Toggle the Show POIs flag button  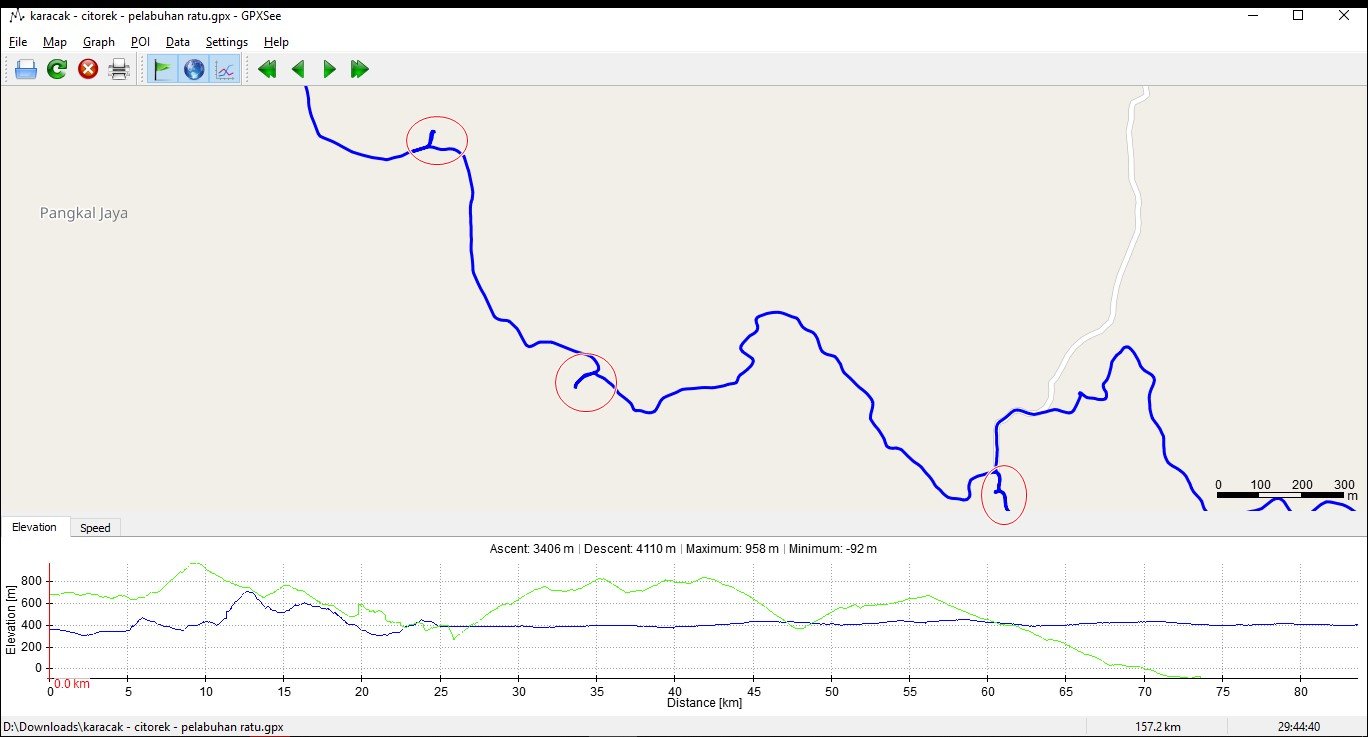tap(162, 69)
